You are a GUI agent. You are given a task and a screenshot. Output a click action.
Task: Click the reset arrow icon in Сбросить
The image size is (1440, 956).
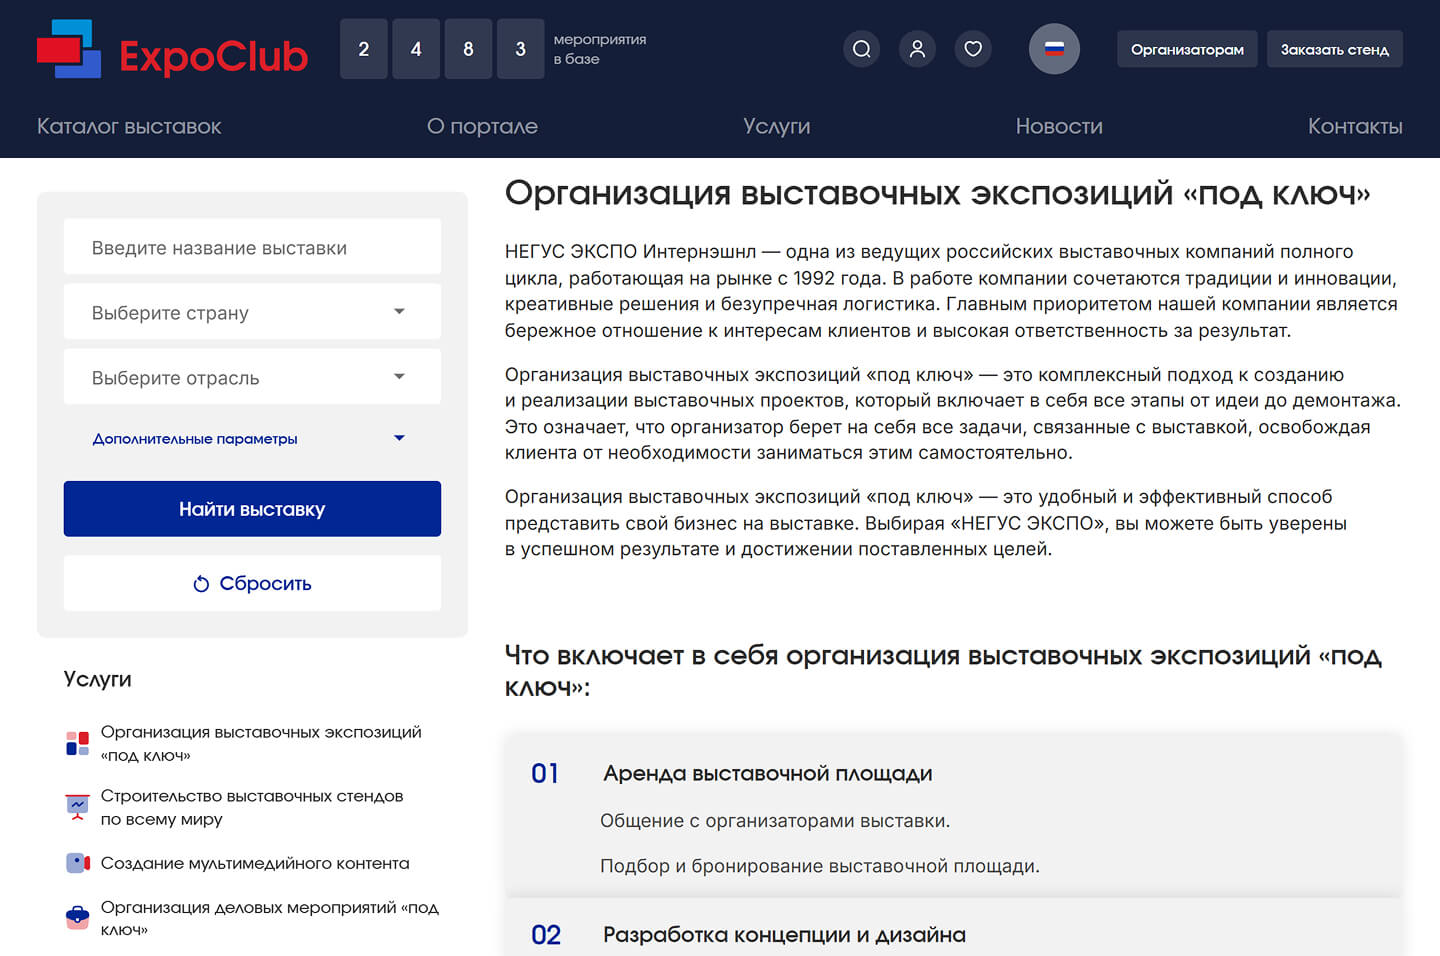[201, 584]
